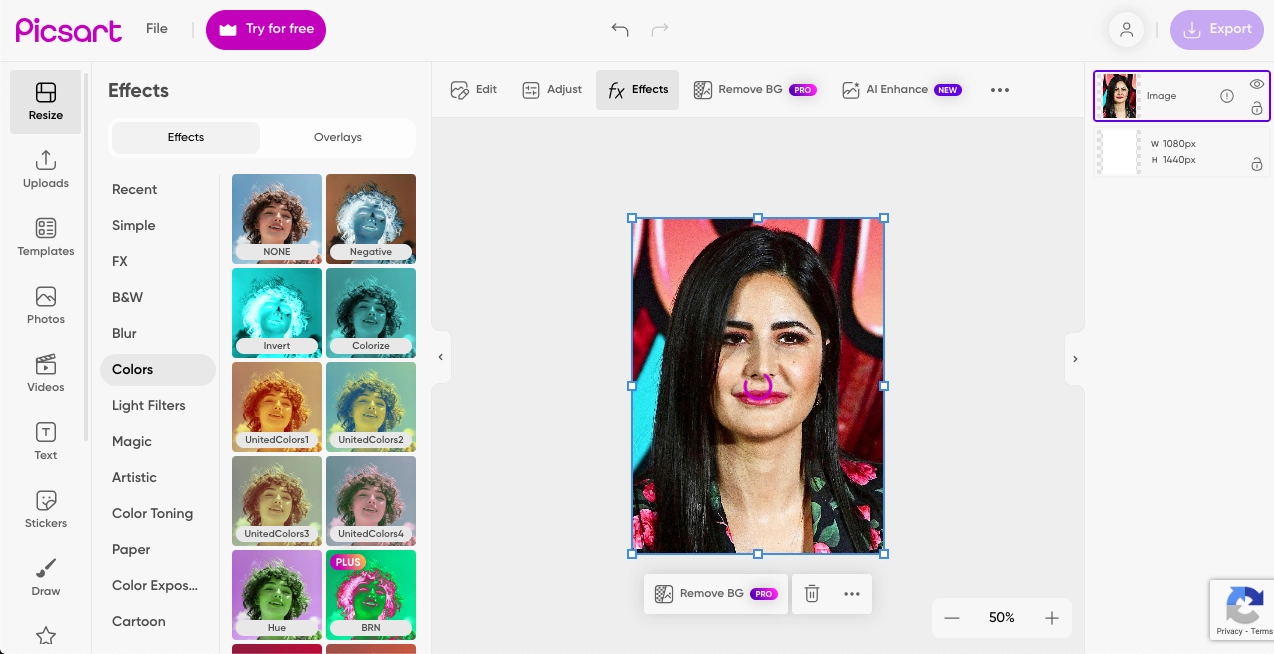Click the Export button
This screenshot has height=654, width=1274.
1216,30
